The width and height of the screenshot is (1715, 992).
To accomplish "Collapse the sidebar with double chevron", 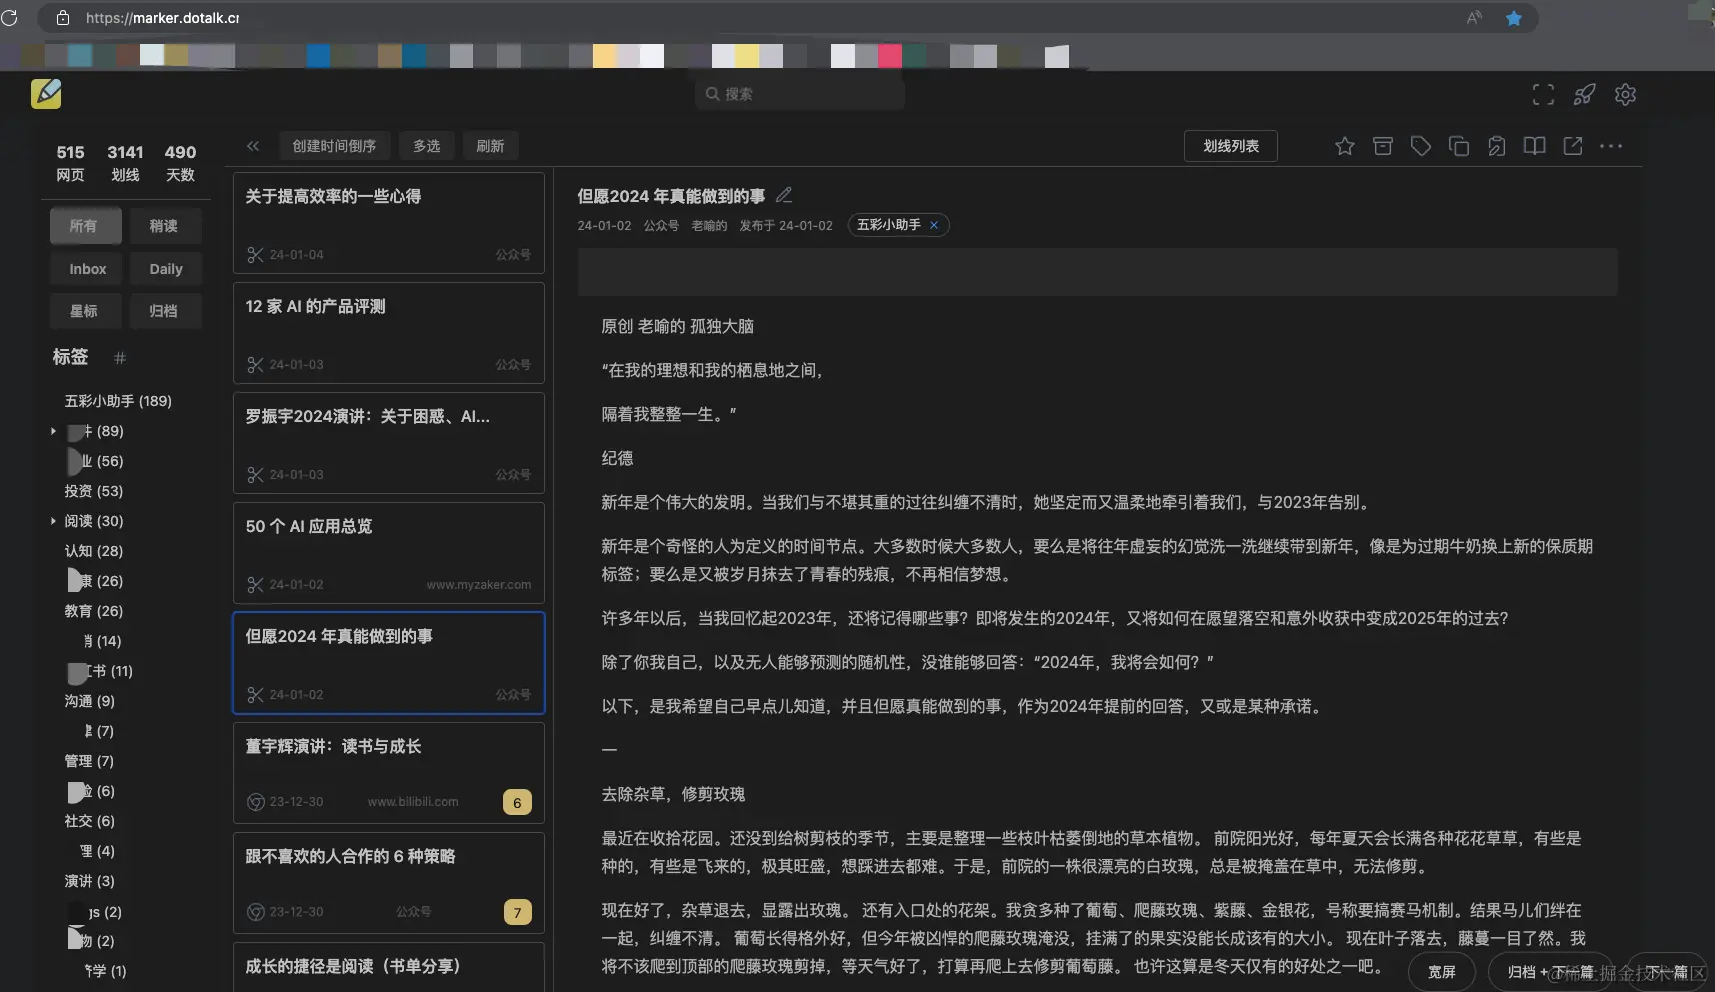I will point(253,146).
